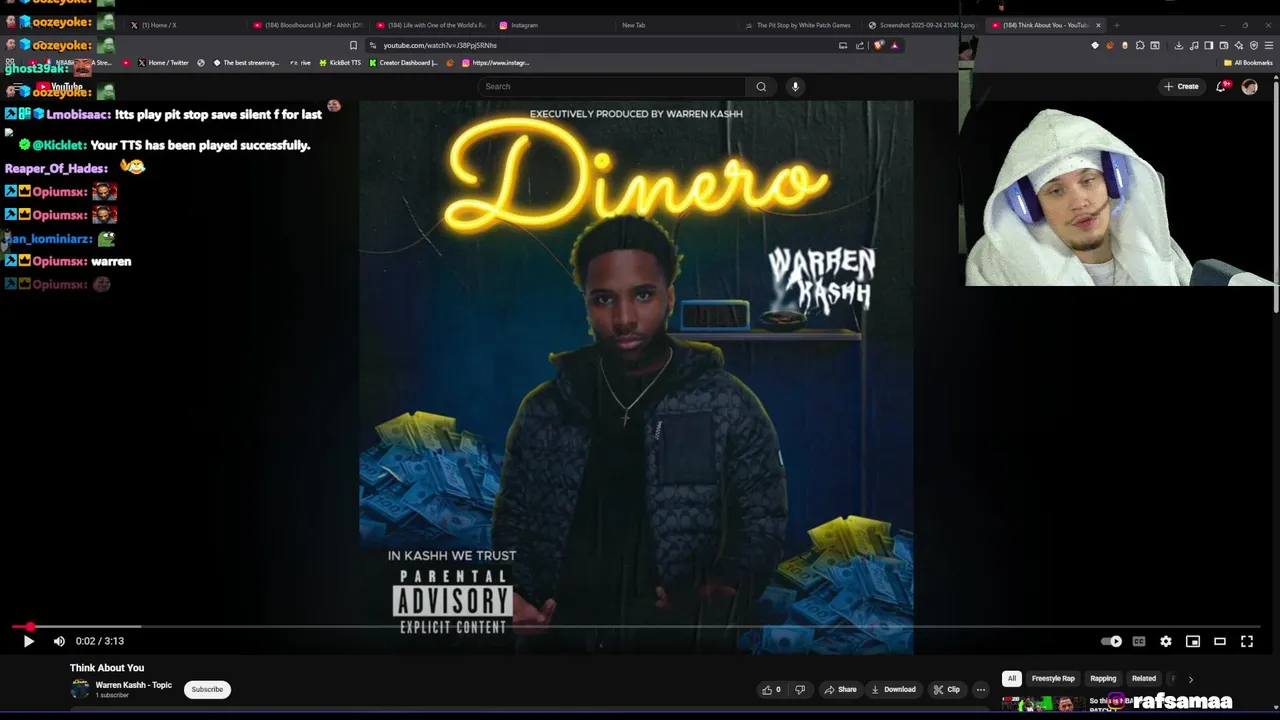Open Brave Wallet icon

tap(1224, 45)
